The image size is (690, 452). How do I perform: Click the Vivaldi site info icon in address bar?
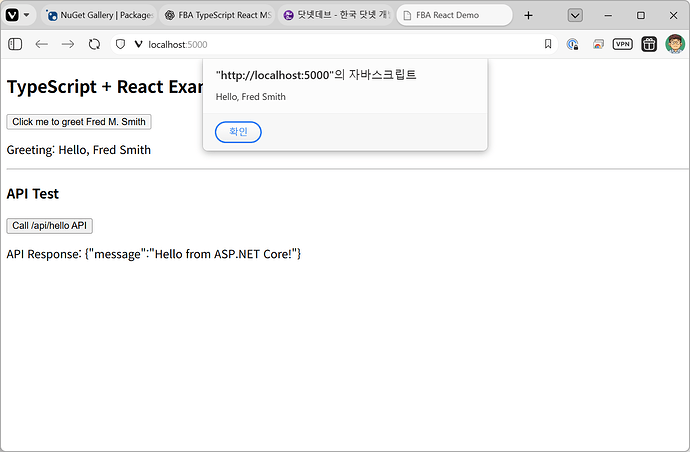point(139,44)
